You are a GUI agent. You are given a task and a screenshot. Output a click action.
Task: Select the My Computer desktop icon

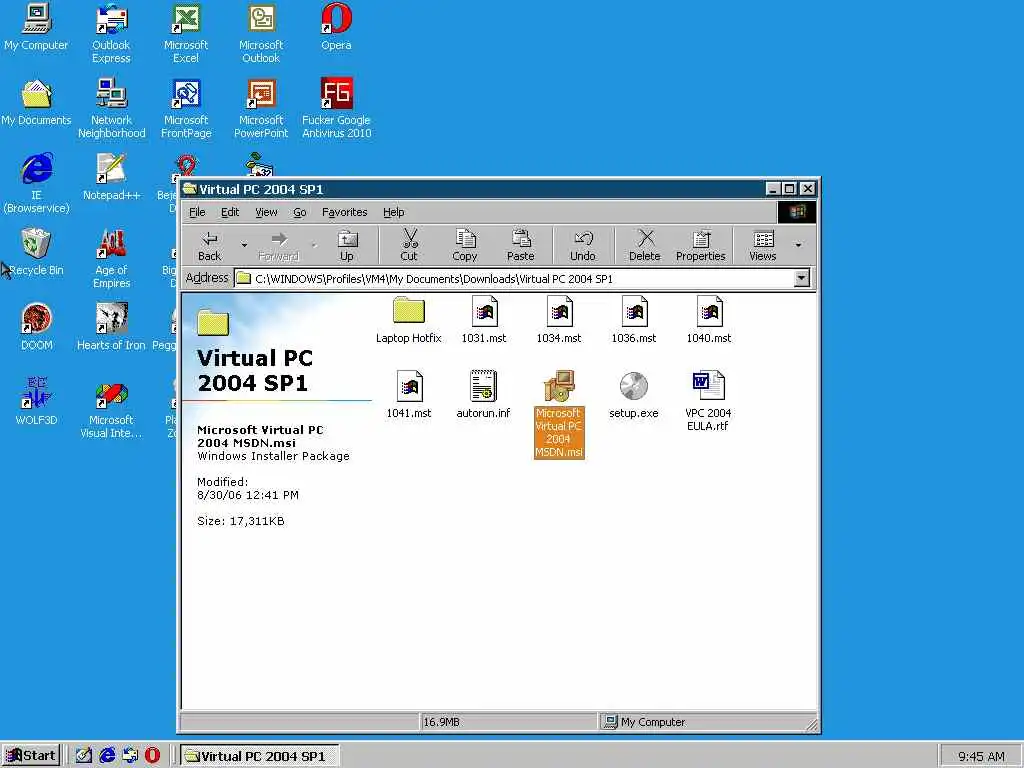click(x=36, y=27)
